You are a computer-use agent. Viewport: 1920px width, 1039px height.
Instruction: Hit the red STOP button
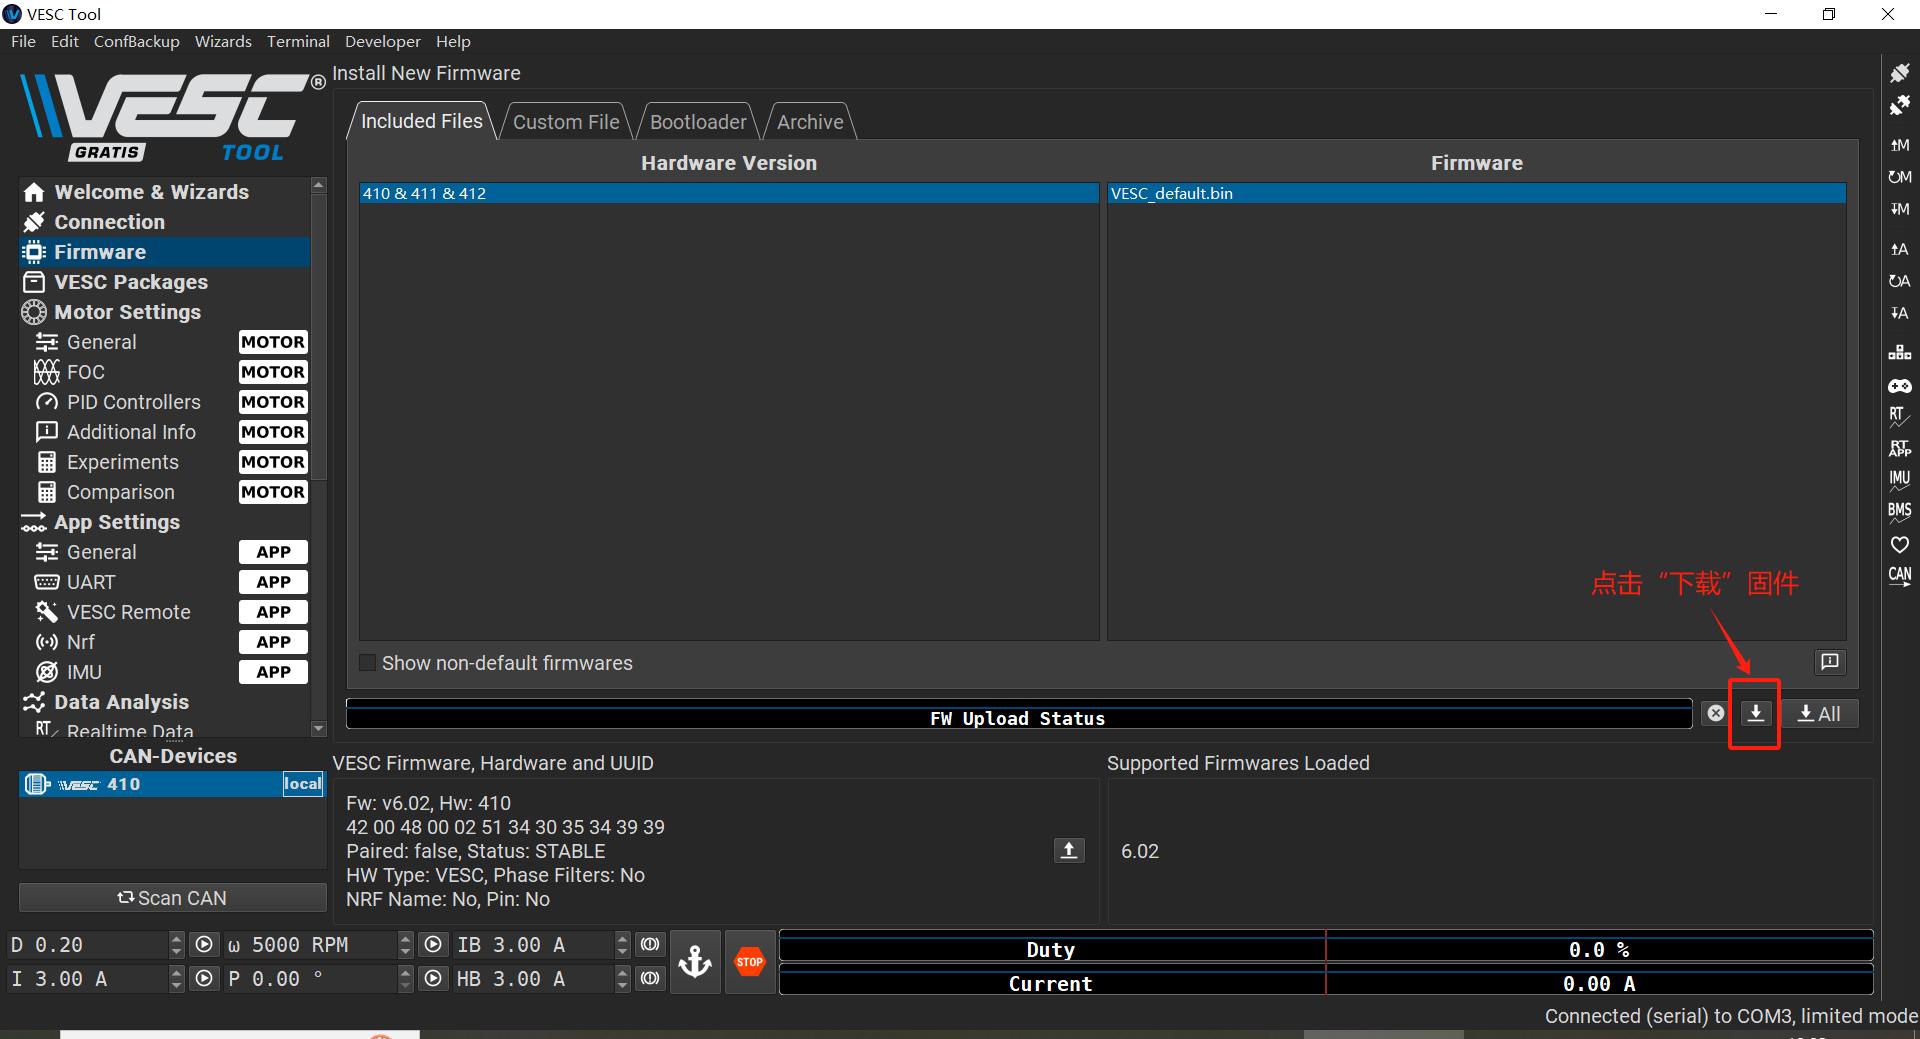point(750,962)
